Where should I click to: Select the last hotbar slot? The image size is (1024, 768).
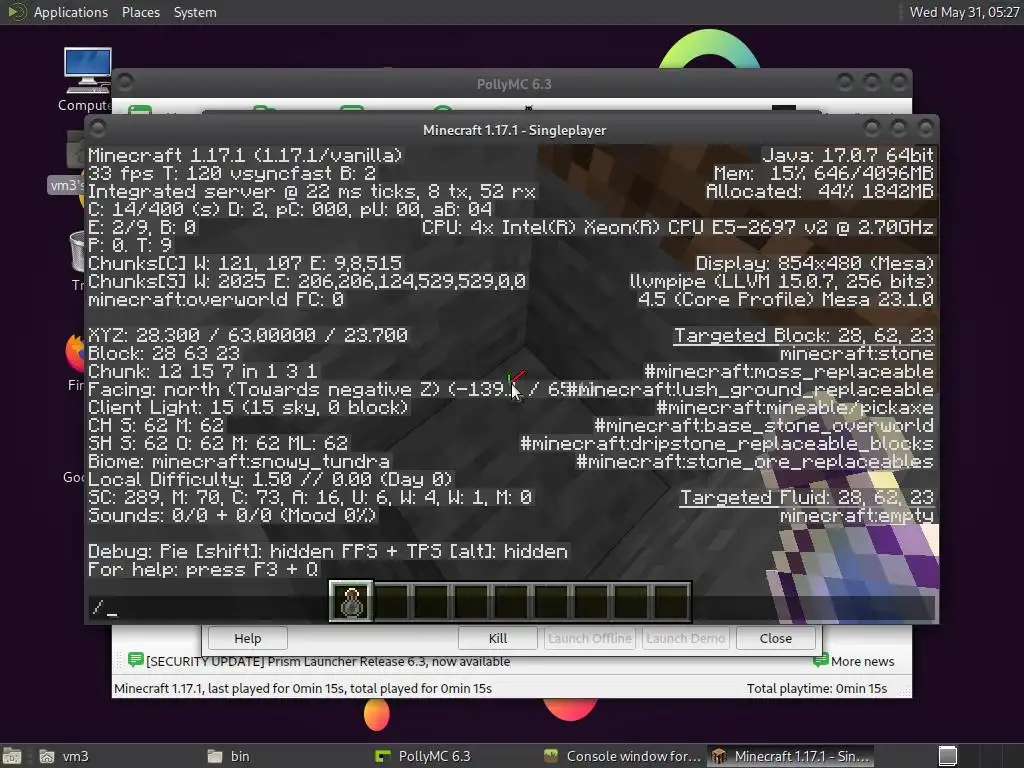[x=671, y=601]
